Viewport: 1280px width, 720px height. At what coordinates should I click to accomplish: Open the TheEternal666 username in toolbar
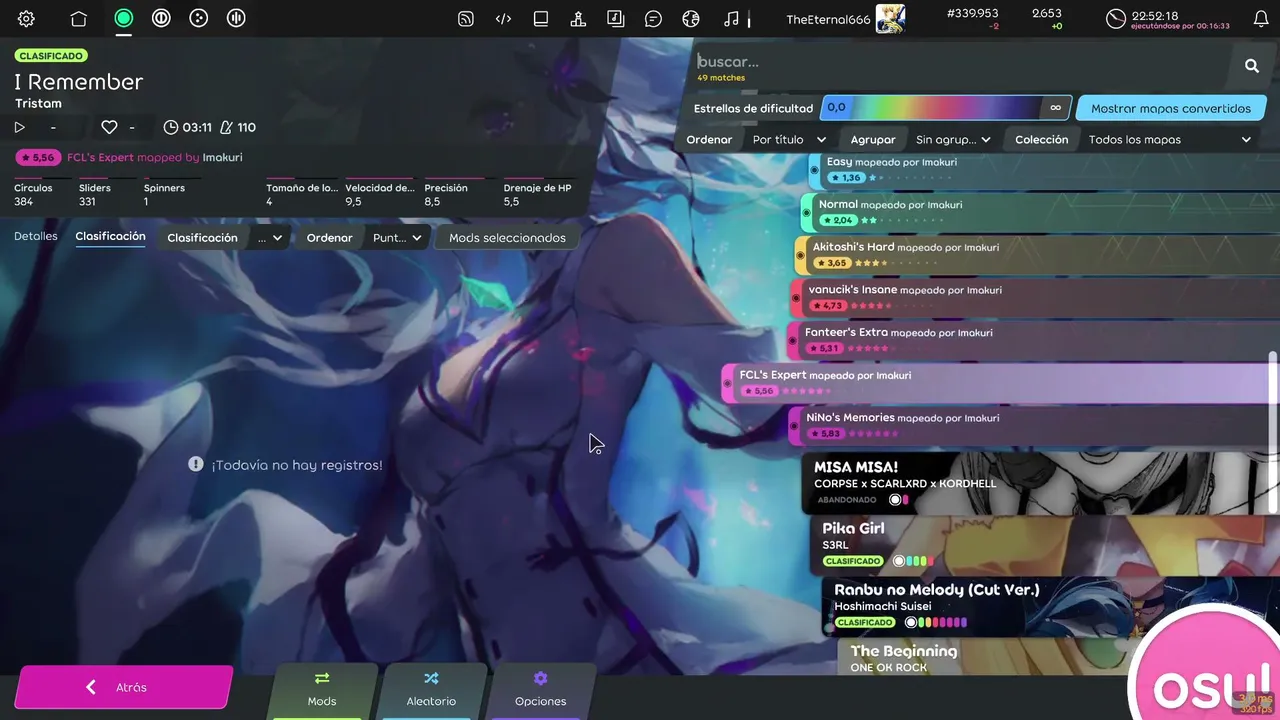(829, 19)
